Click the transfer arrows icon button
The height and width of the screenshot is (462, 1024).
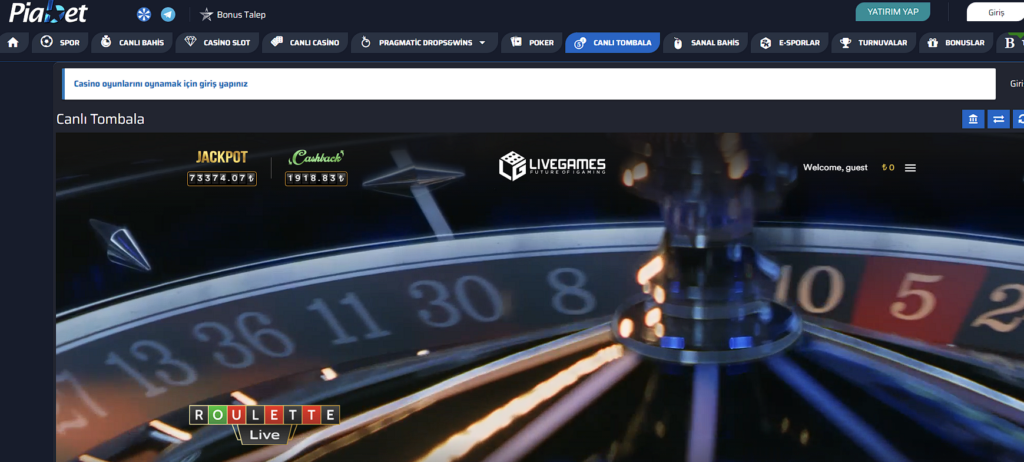(998, 120)
